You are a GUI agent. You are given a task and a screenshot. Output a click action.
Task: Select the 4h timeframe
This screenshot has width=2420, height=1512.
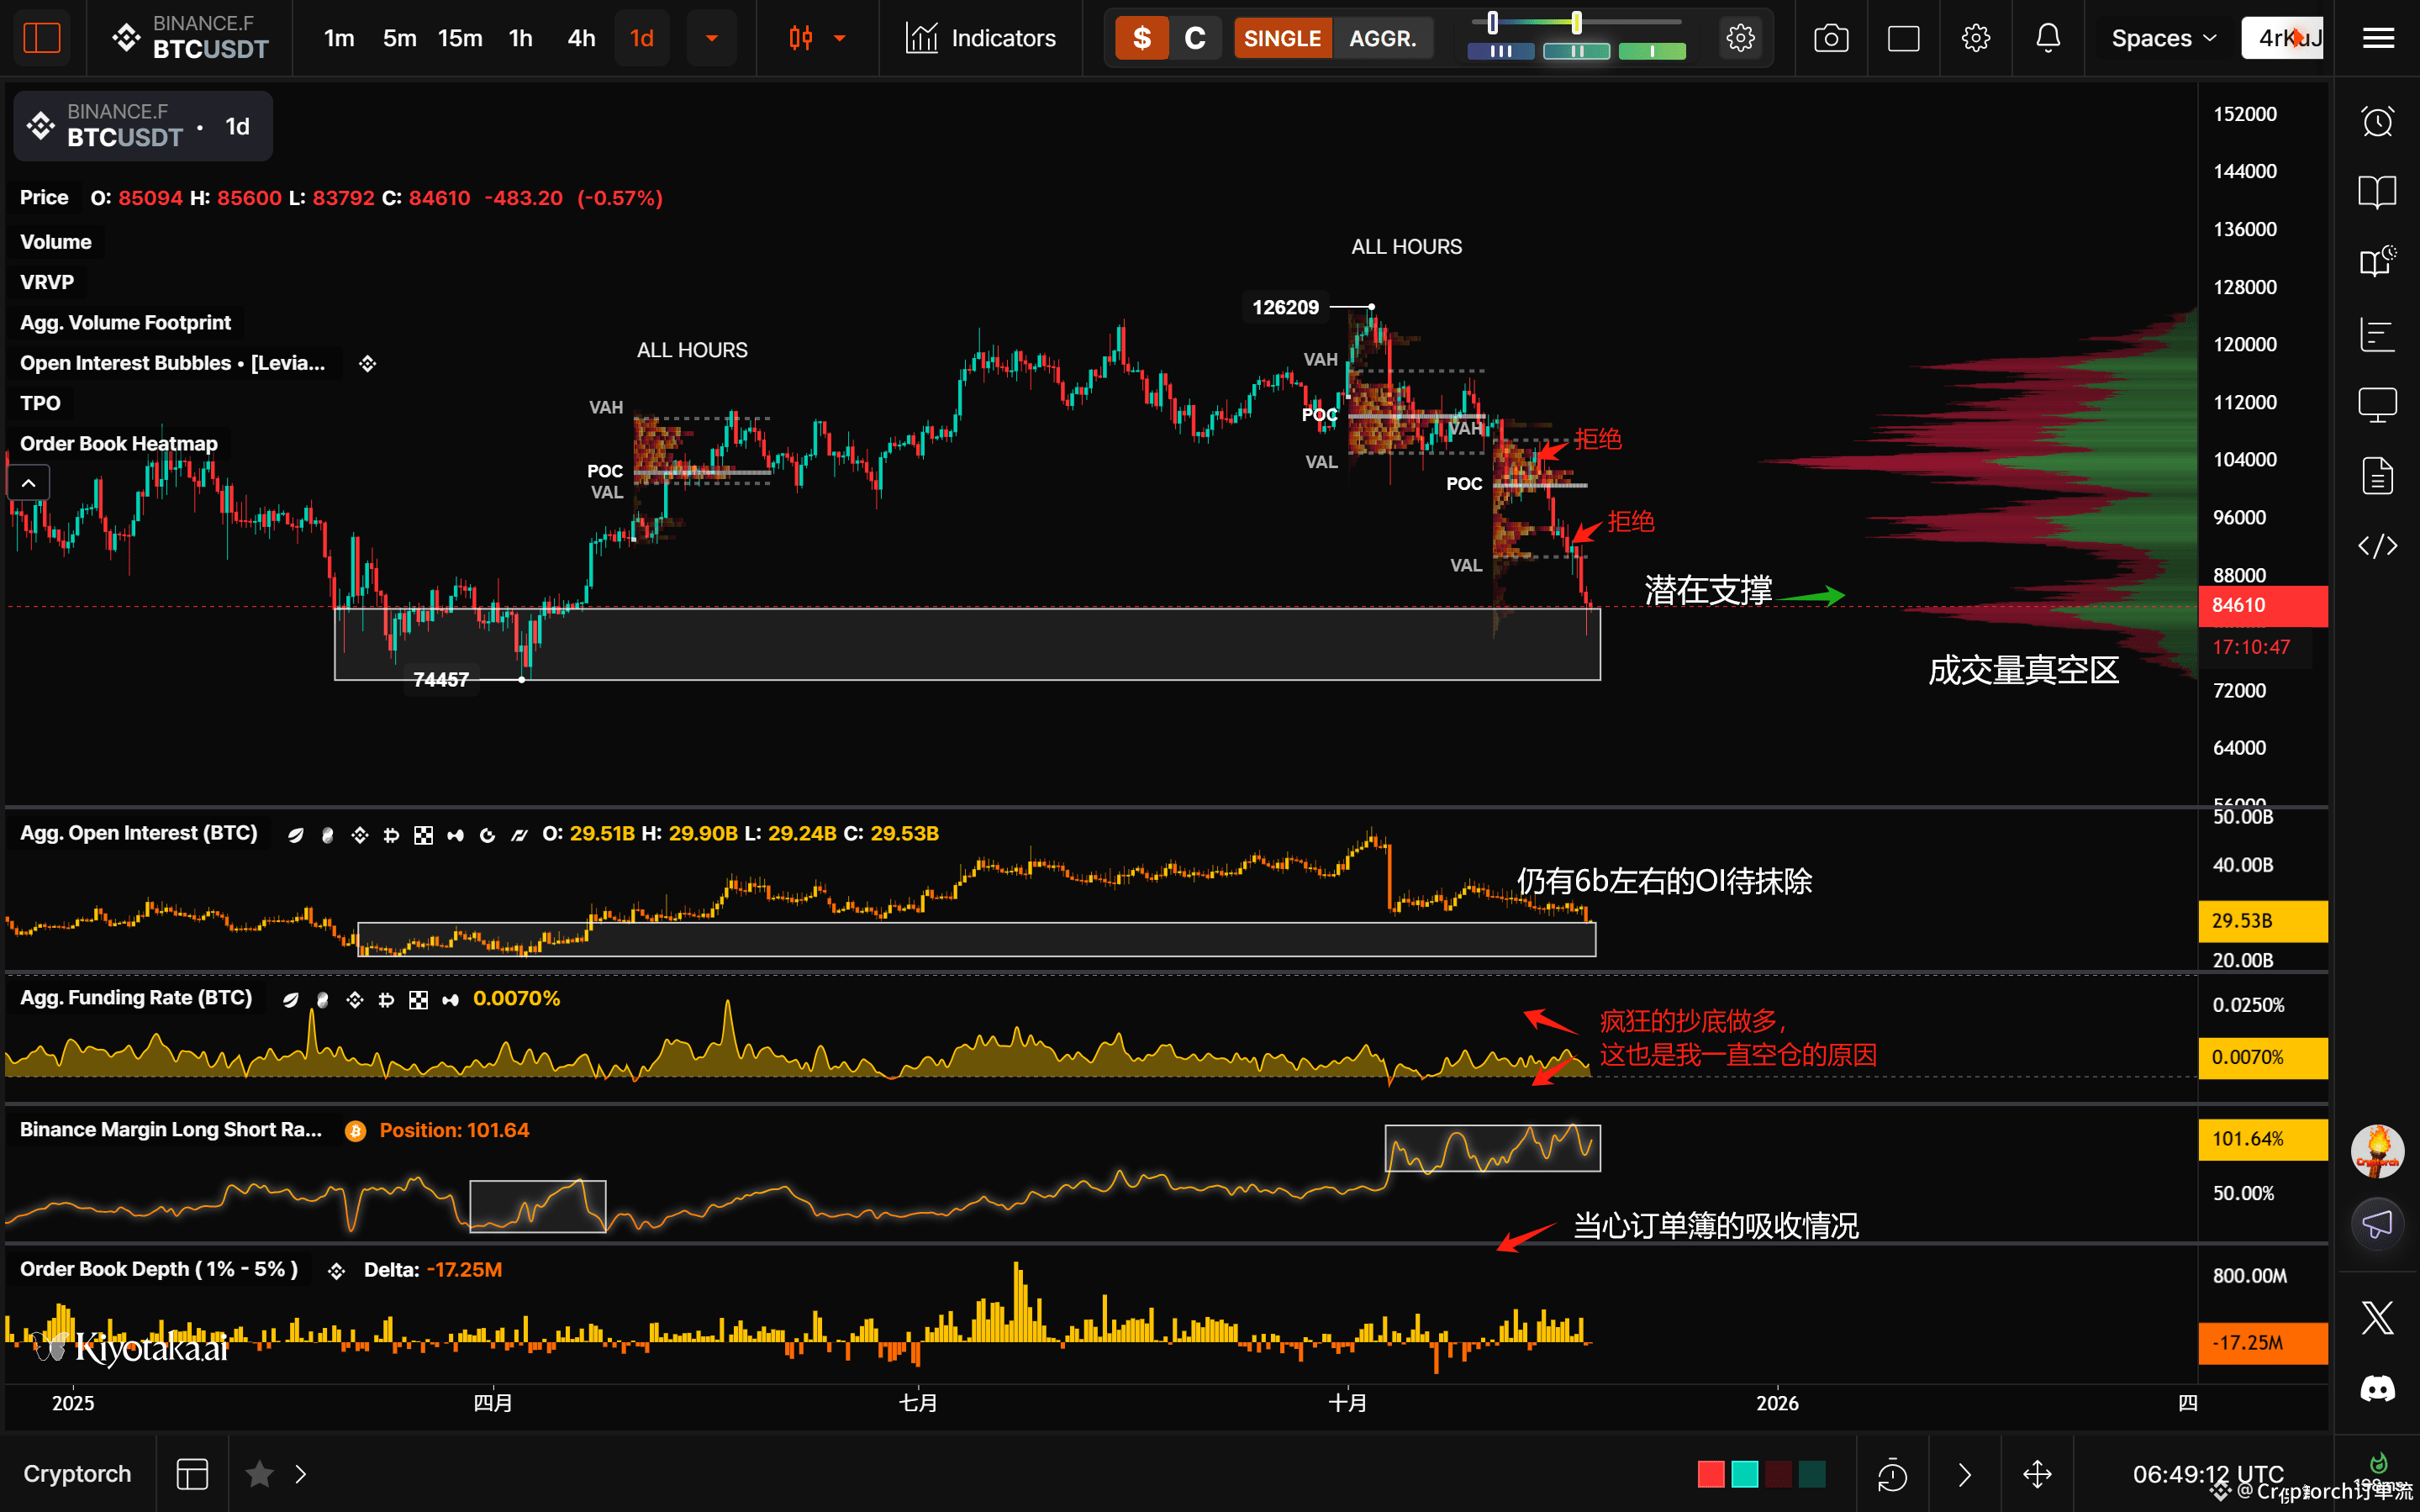(x=581, y=38)
